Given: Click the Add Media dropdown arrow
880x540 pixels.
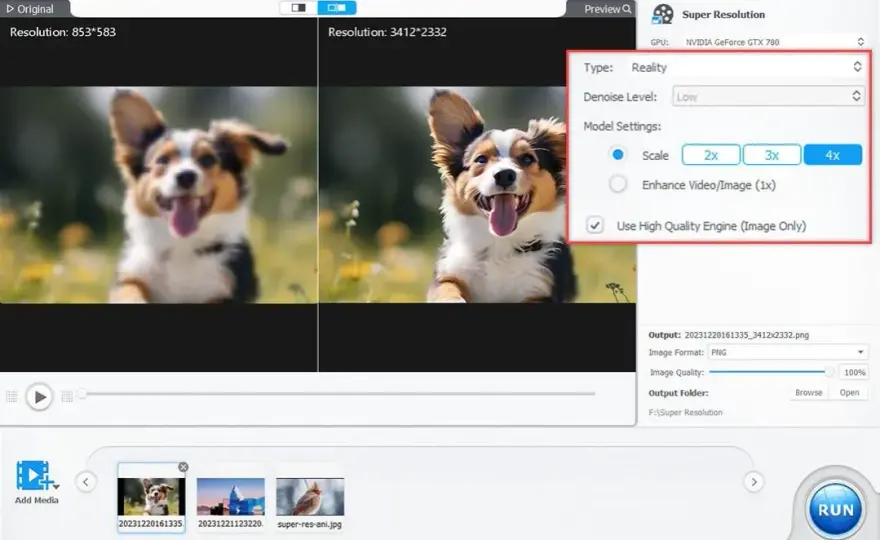Looking at the screenshot, I should (56, 486).
